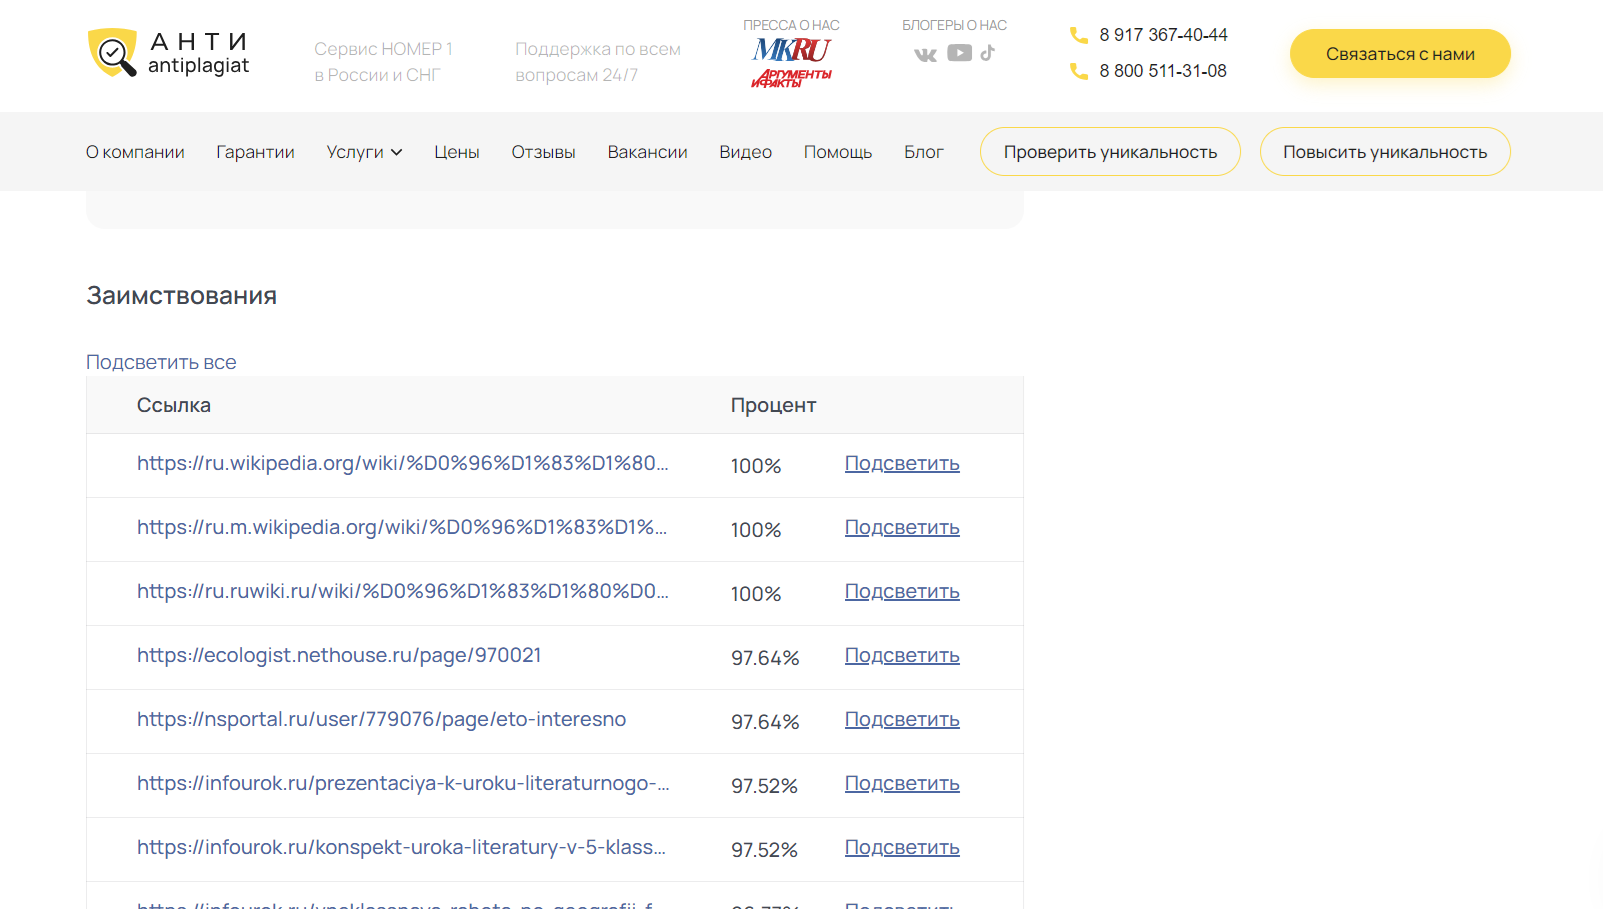The width and height of the screenshot is (1603, 909).
Task: Select 100% in the ru.wikipedia.org row
Action: 756,466
